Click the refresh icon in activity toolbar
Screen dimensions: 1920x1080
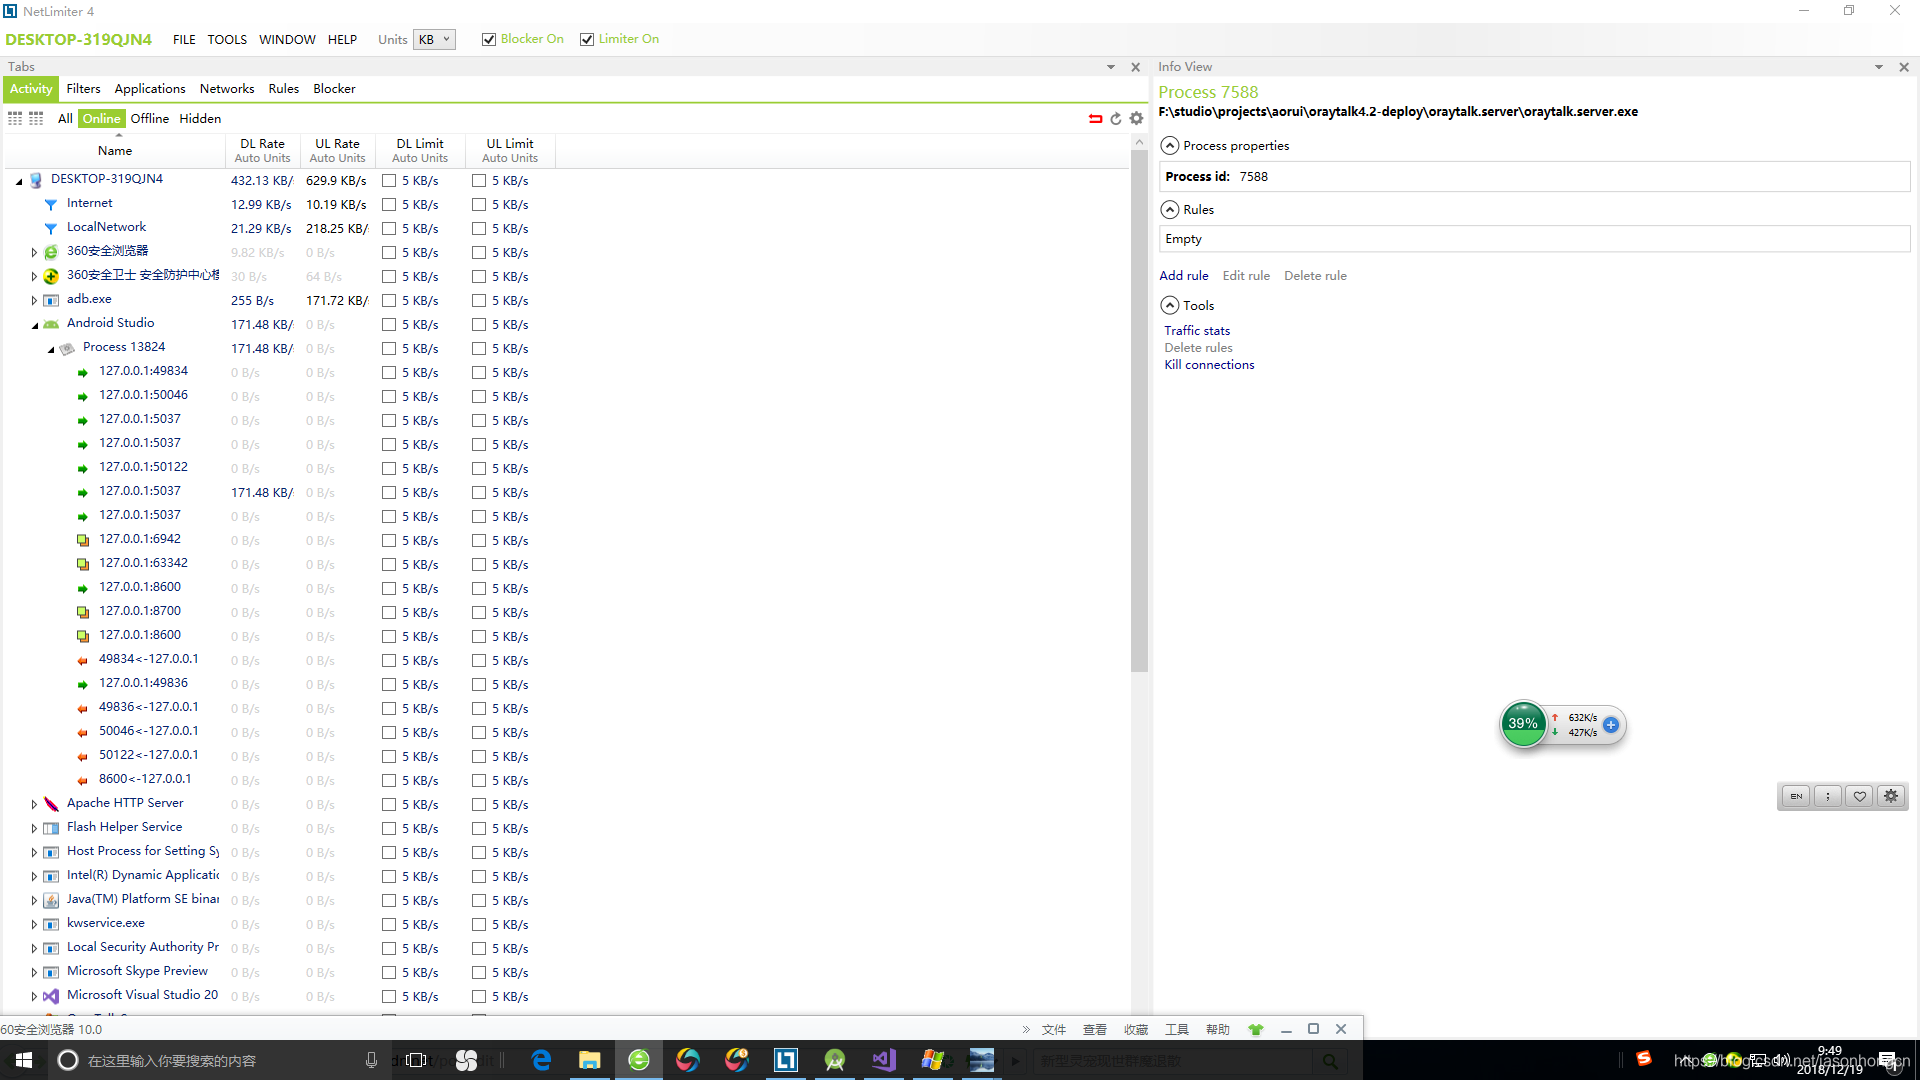(x=1116, y=119)
